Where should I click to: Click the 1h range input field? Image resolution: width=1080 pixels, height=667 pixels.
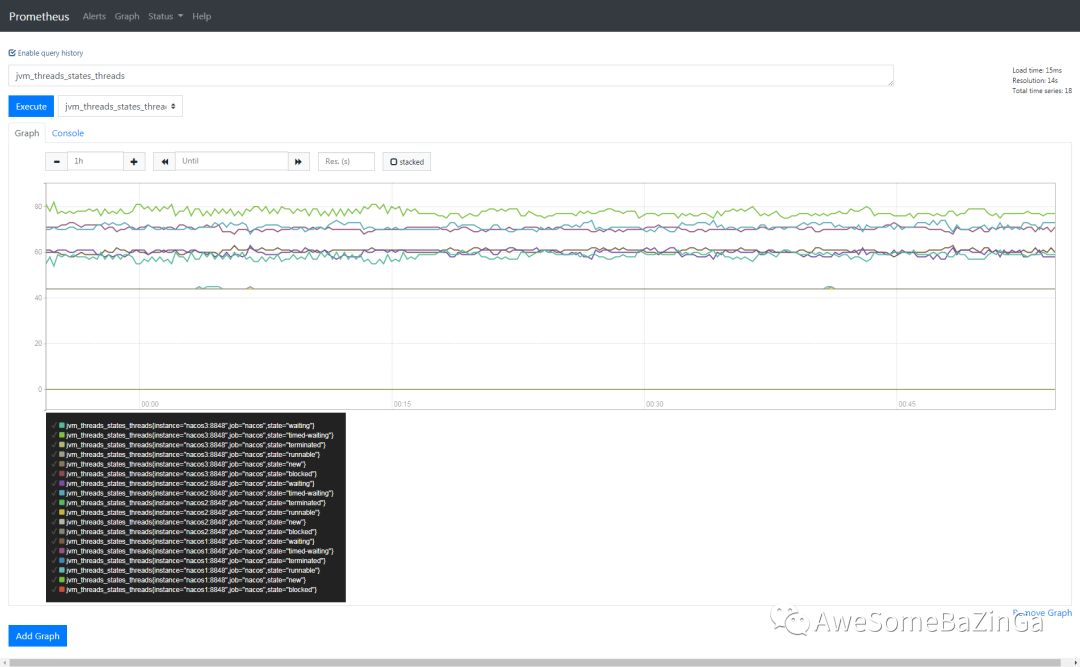click(x=95, y=161)
